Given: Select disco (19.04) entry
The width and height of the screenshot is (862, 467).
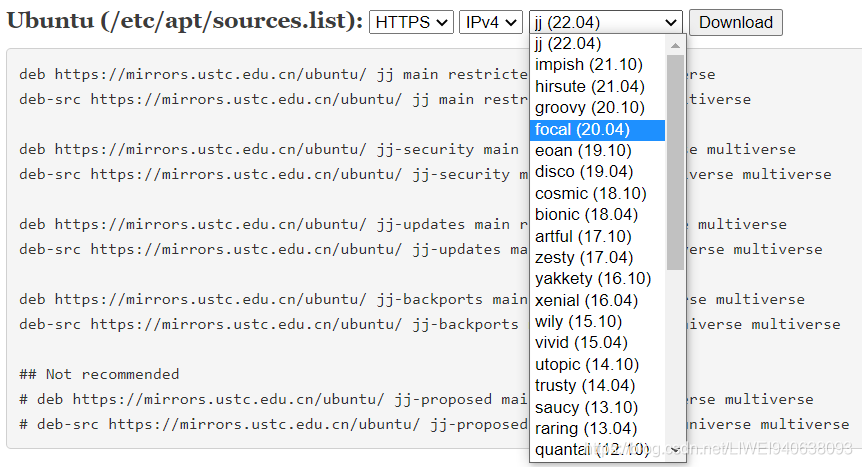Looking at the screenshot, I should 597,172.
